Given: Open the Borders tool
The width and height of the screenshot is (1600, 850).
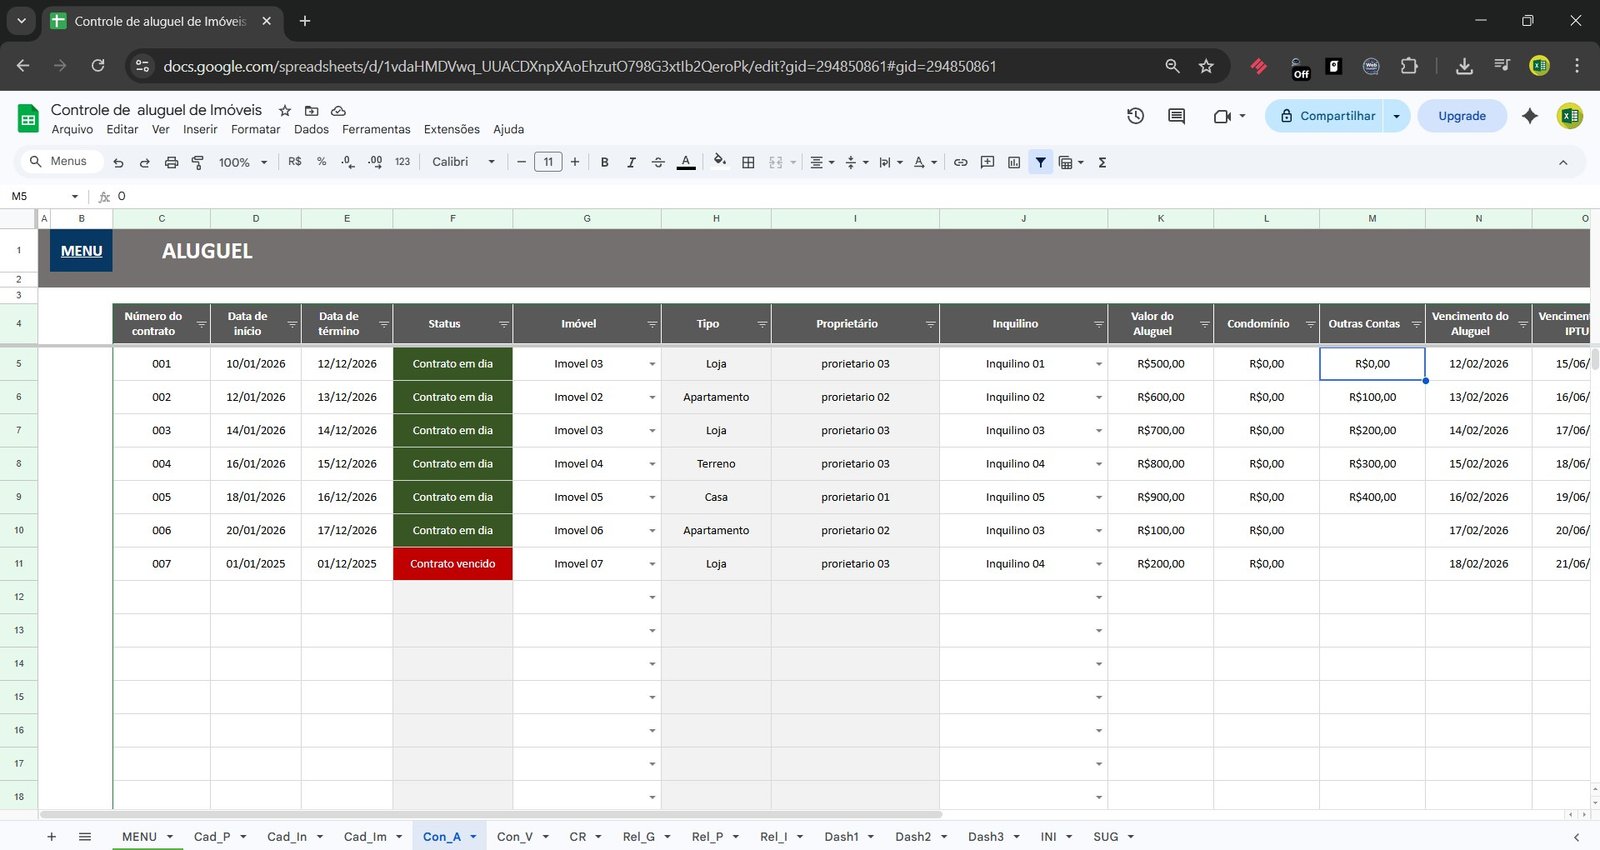Looking at the screenshot, I should [x=748, y=162].
